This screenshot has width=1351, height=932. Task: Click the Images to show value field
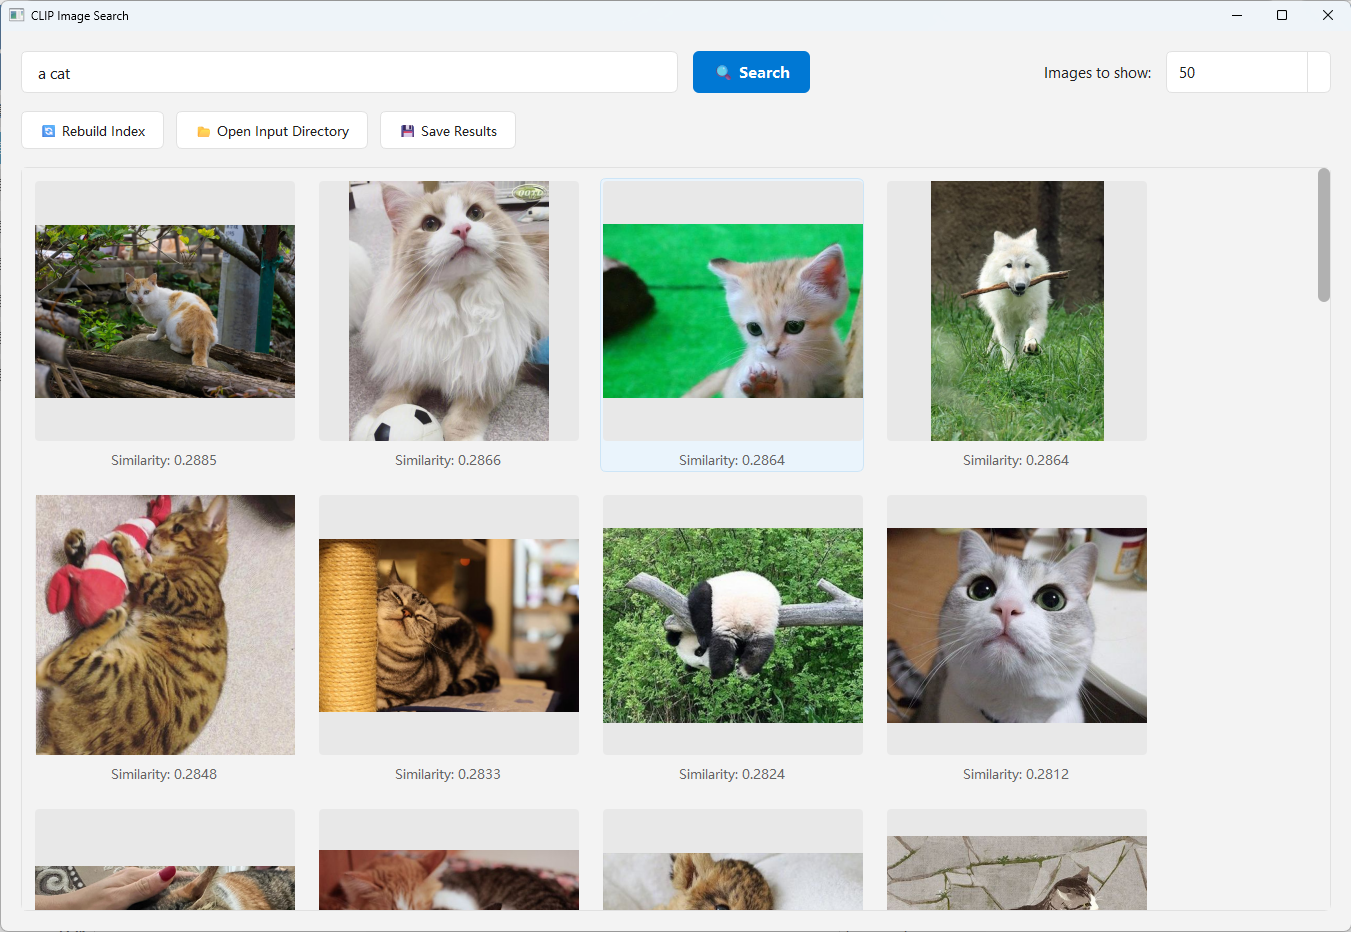1236,72
